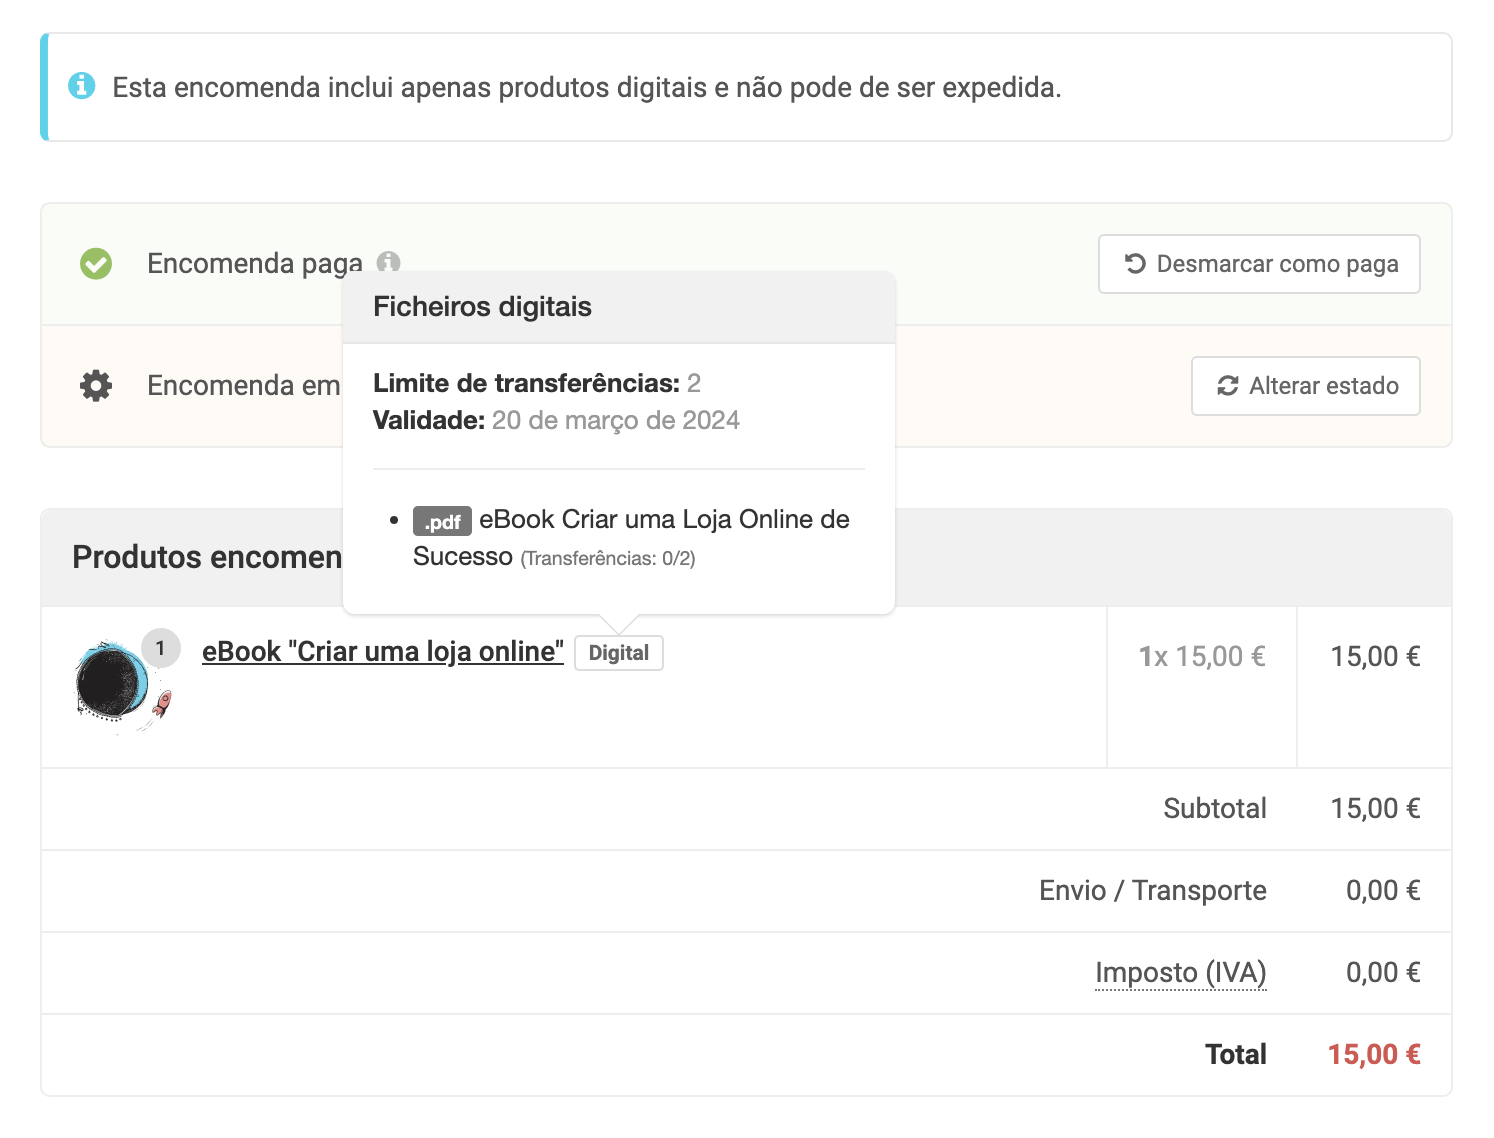Click the red Total amount 15,00 €
The height and width of the screenshot is (1138, 1494).
click(1373, 1054)
